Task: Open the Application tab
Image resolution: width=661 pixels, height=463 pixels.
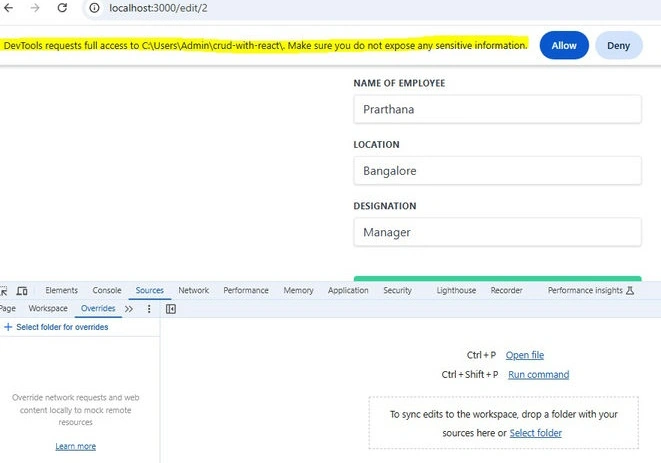Action: [x=348, y=291]
